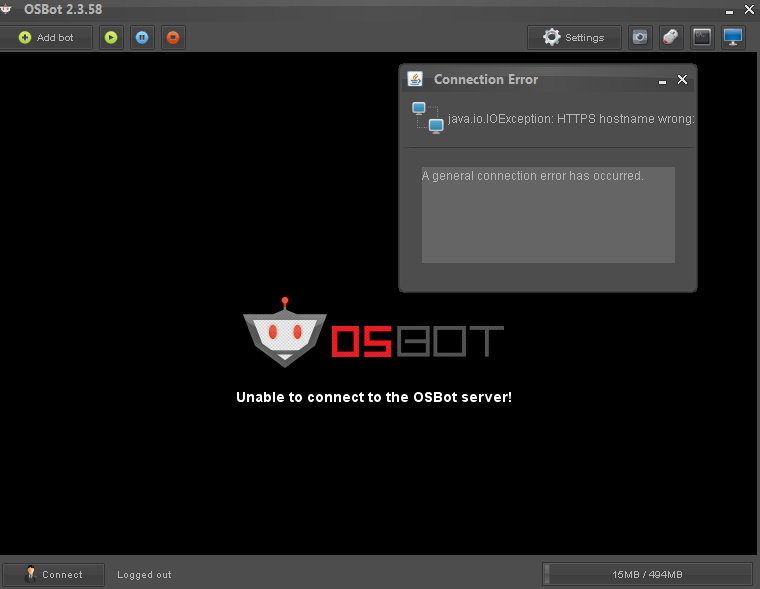This screenshot has width=760, height=589.
Task: Click the java.io.IOException error message
Action: pyautogui.click(x=571, y=119)
